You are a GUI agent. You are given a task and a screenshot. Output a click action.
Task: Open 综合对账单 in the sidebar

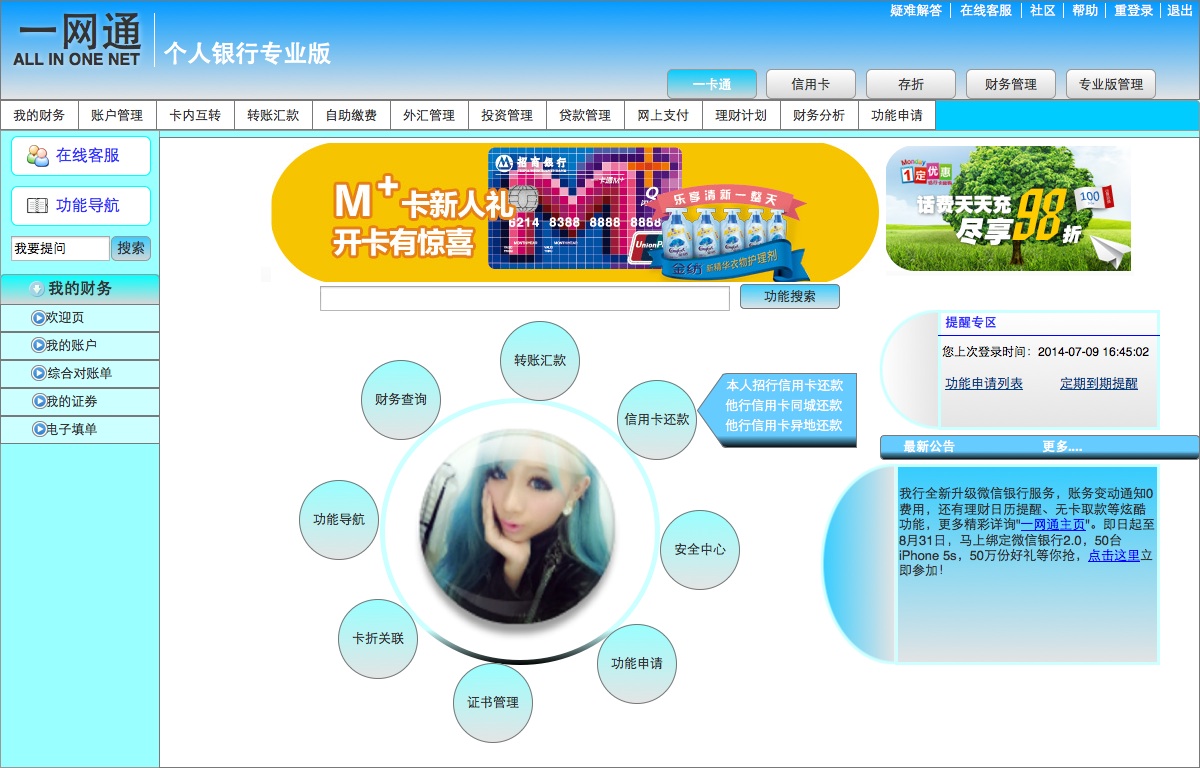click(79, 374)
